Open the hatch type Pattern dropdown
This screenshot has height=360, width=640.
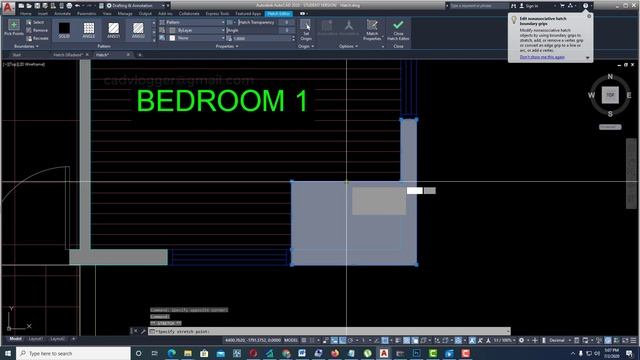coord(195,22)
